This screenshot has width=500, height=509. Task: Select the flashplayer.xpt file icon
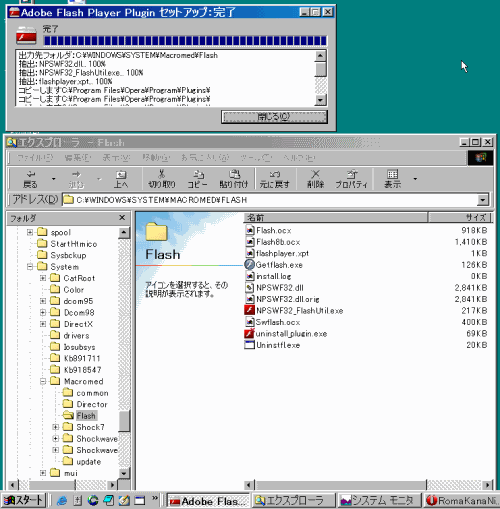point(250,253)
